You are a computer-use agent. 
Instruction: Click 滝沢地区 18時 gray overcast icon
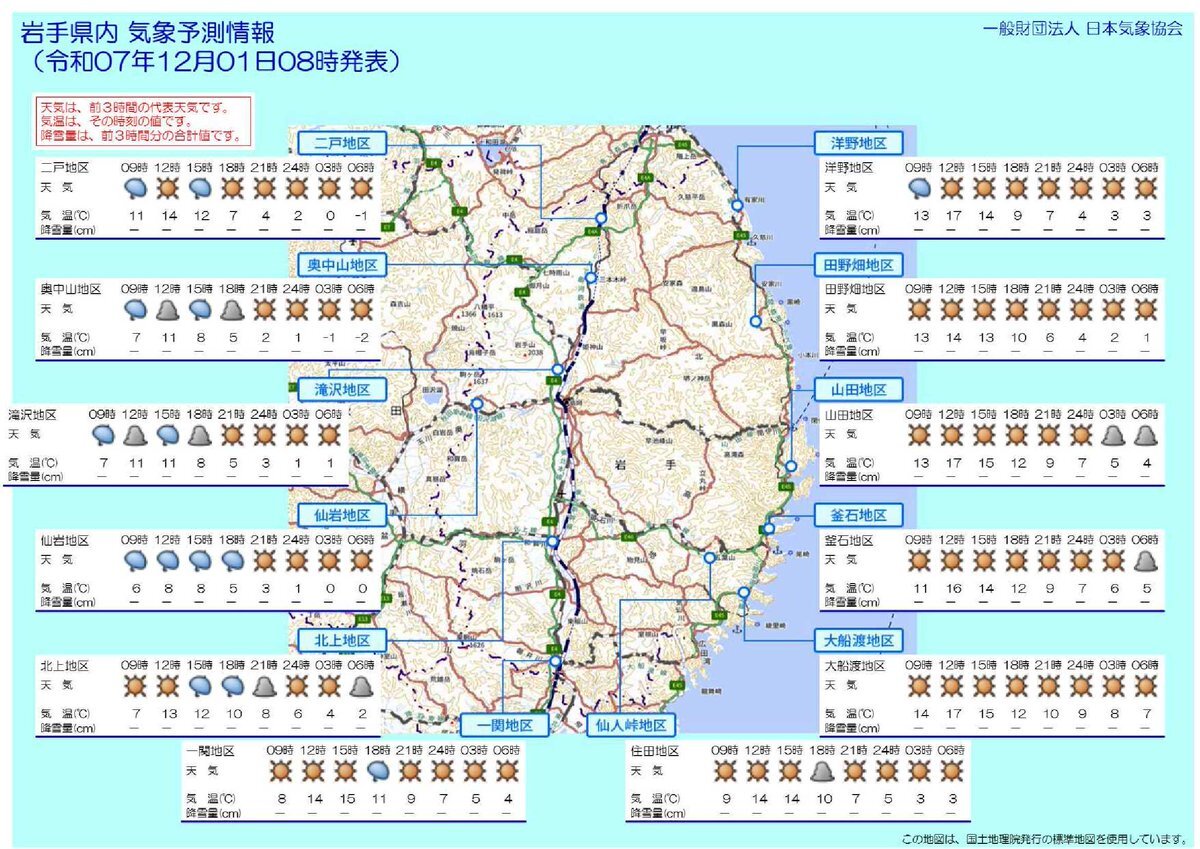[200, 435]
